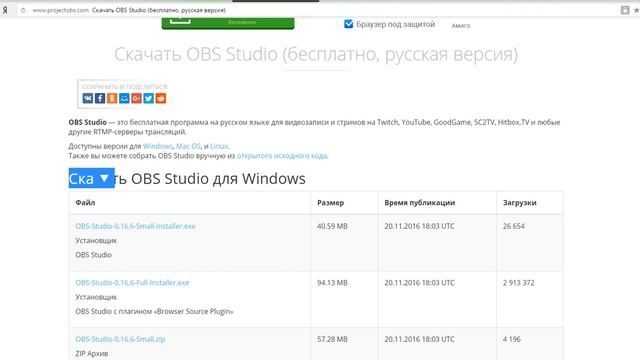Click the '4 196' downloads value
Viewport: 640px width, 360px height.
[512, 339]
